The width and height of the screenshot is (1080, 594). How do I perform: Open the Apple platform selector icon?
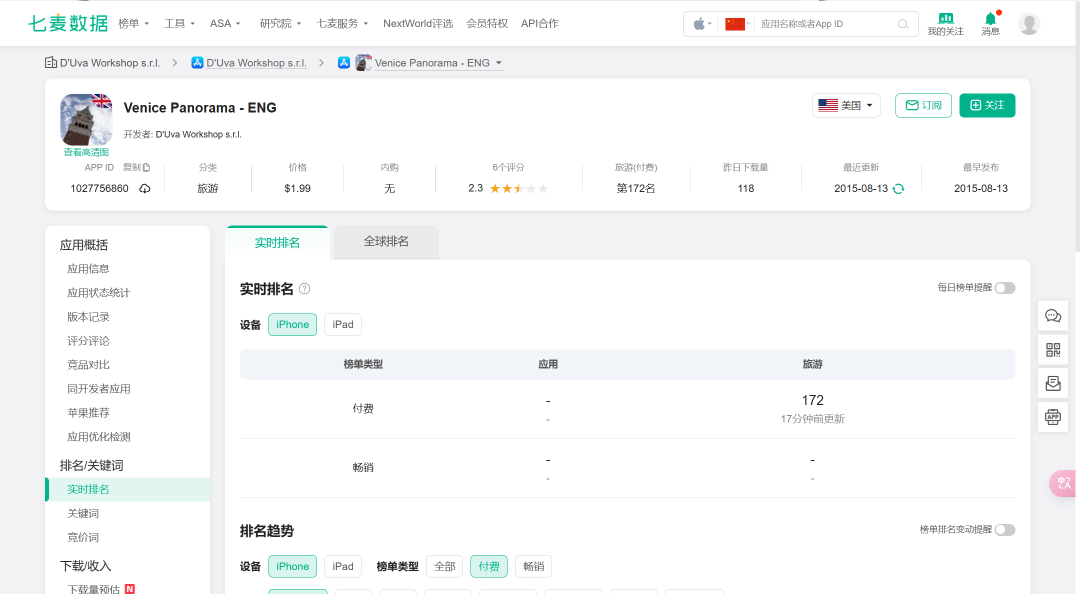pos(702,24)
